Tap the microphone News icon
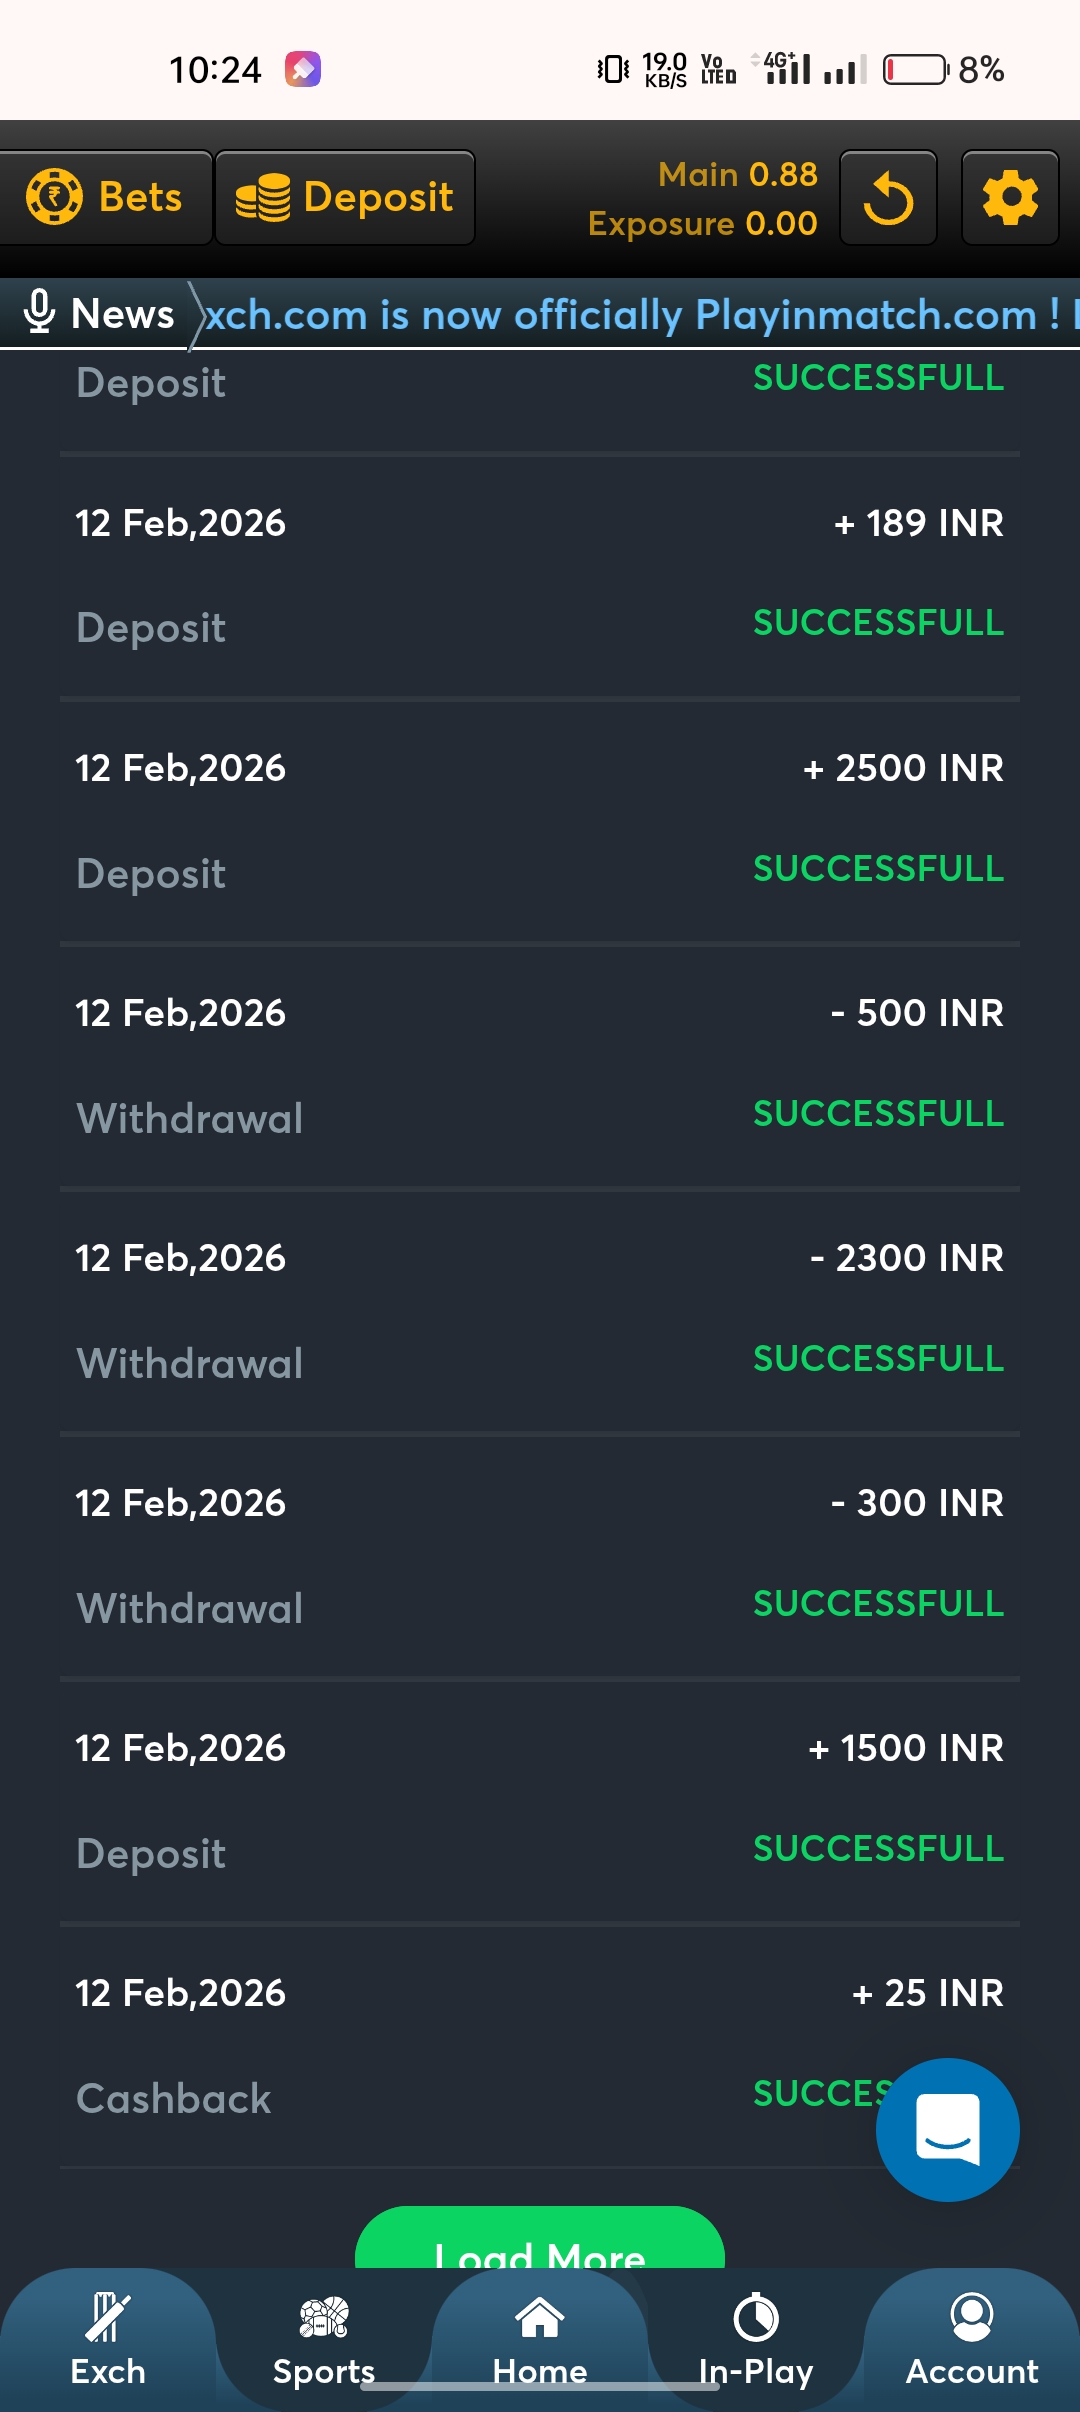This screenshot has height=2412, width=1080. tap(40, 313)
